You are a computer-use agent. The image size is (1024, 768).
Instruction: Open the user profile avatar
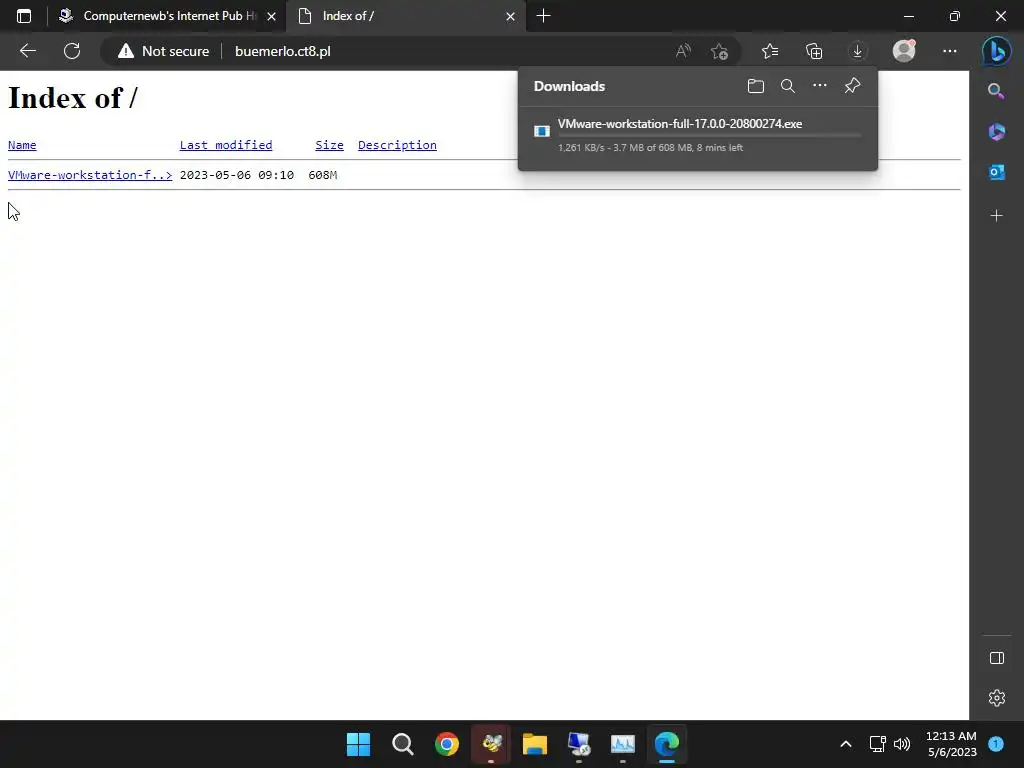[x=904, y=51]
